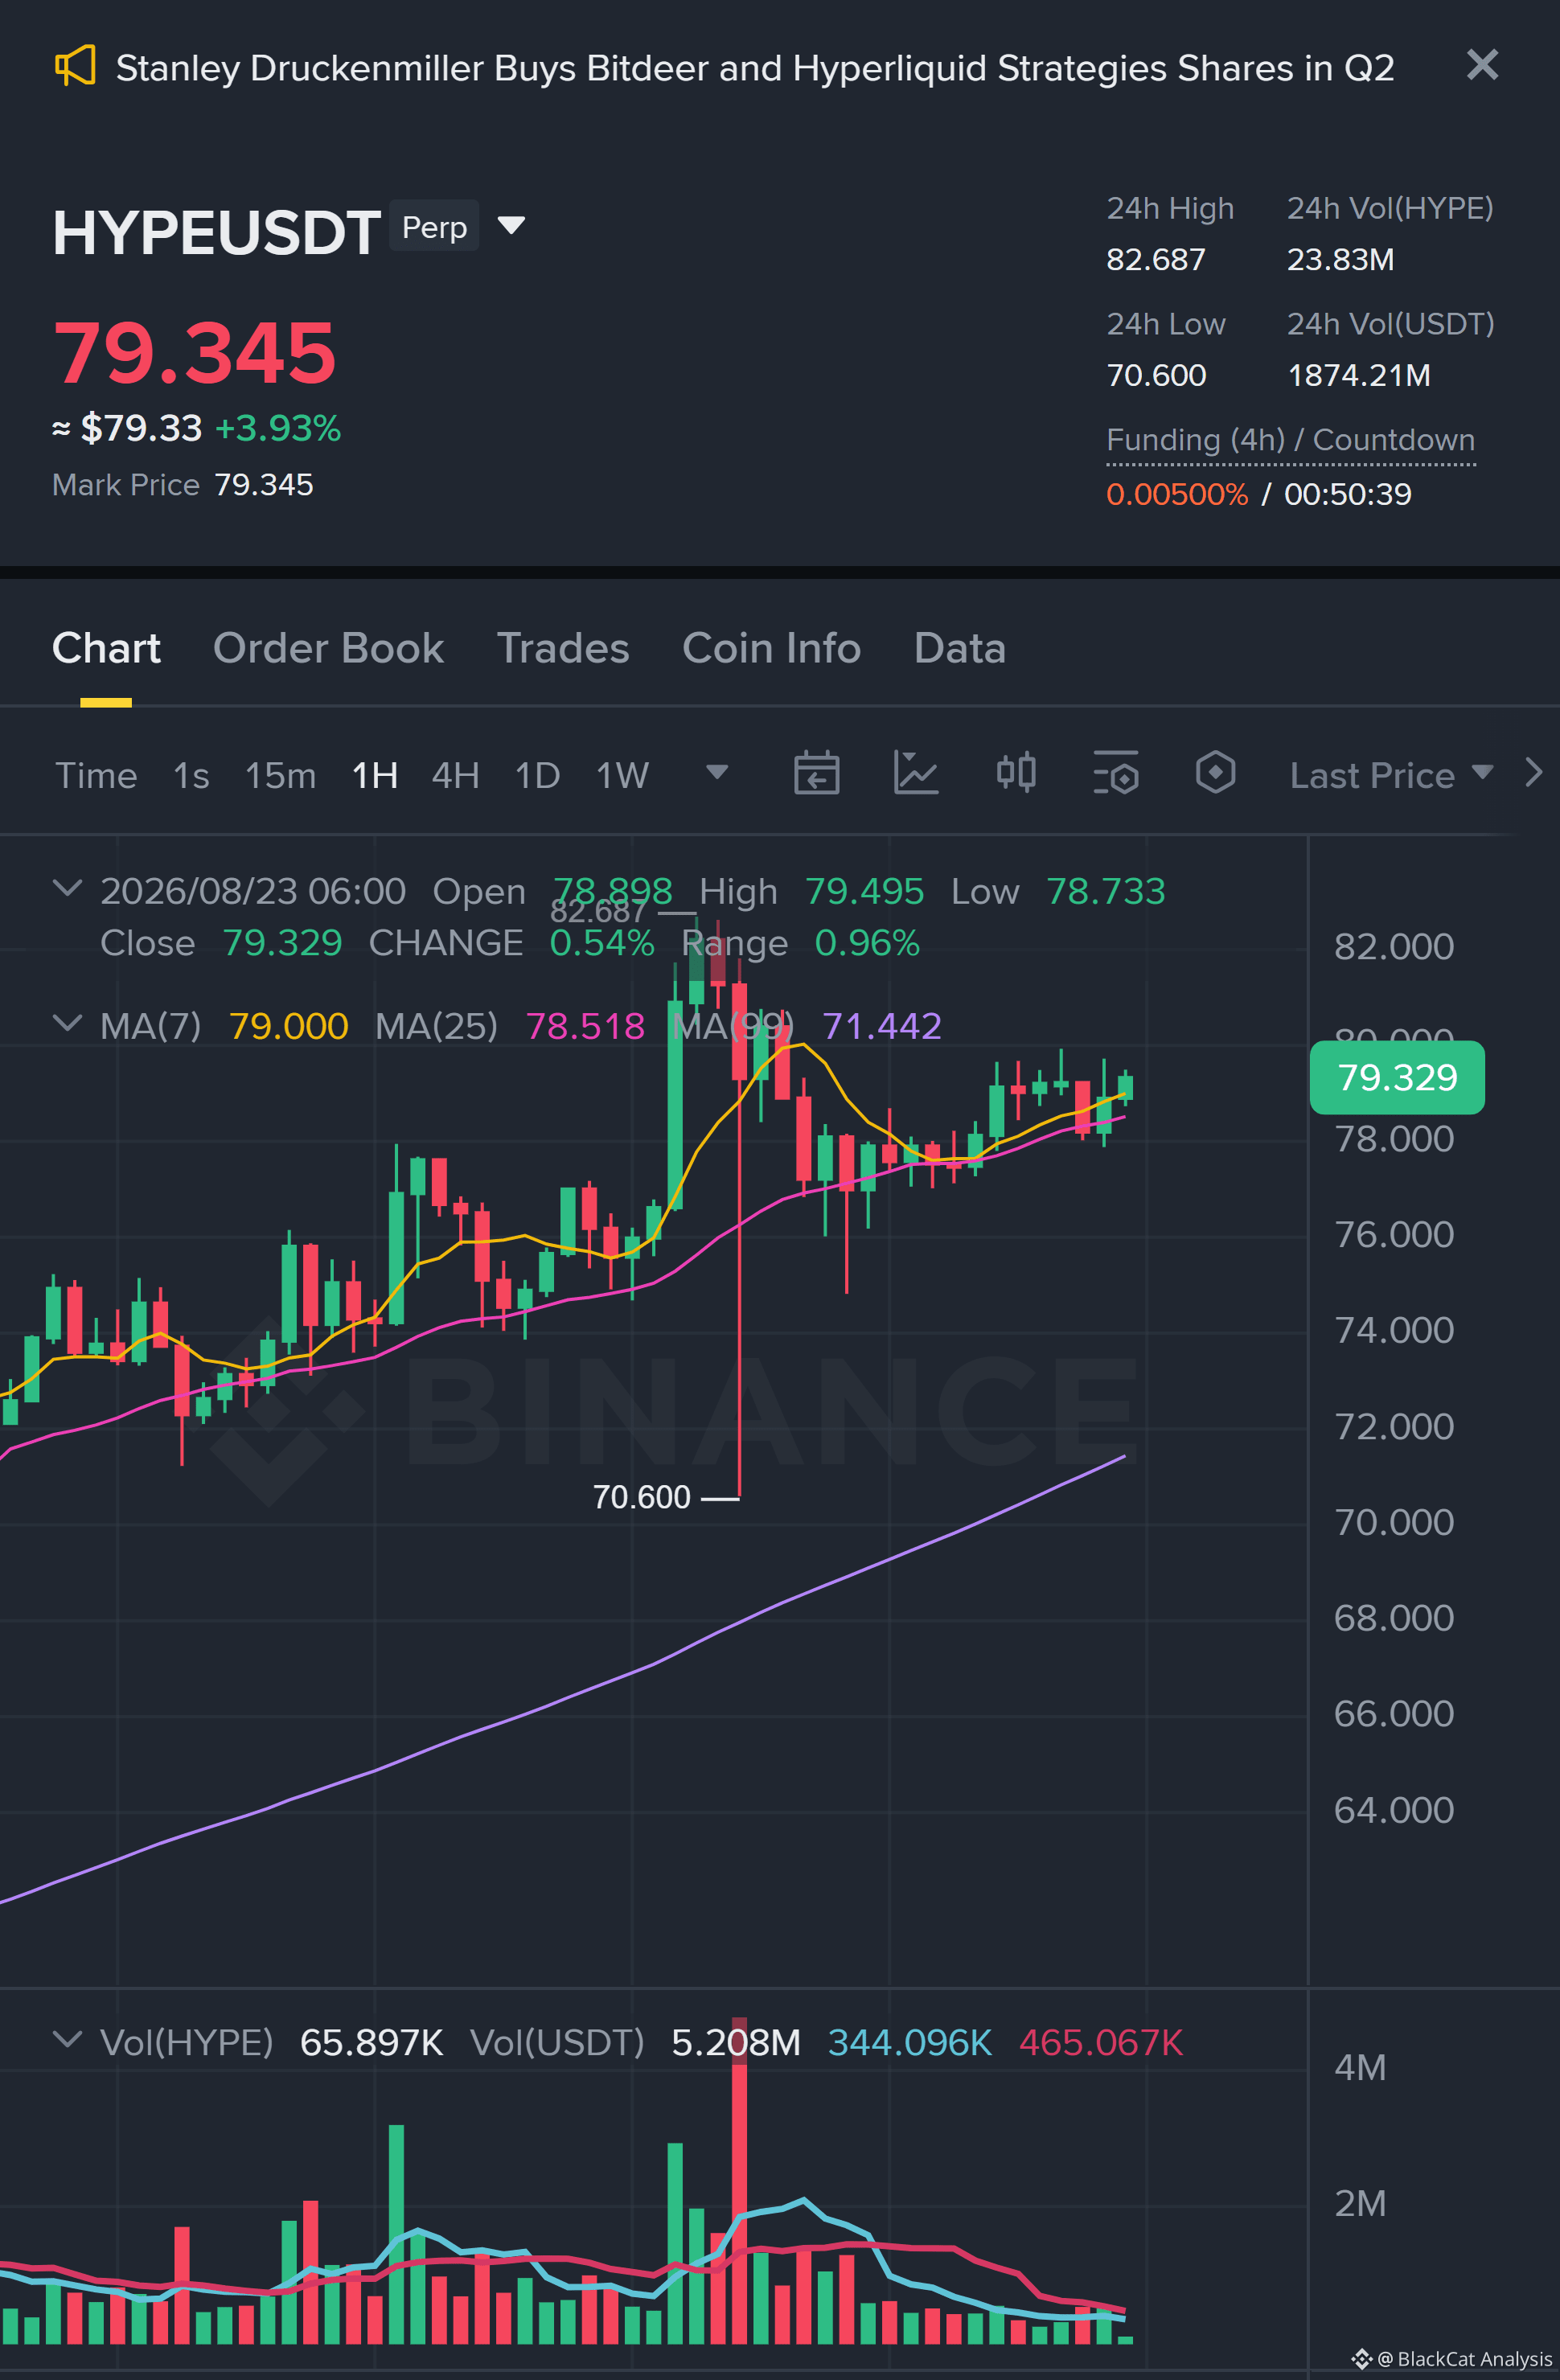
Task: Click the 4M volume axis label
Action: pyautogui.click(x=1360, y=2067)
